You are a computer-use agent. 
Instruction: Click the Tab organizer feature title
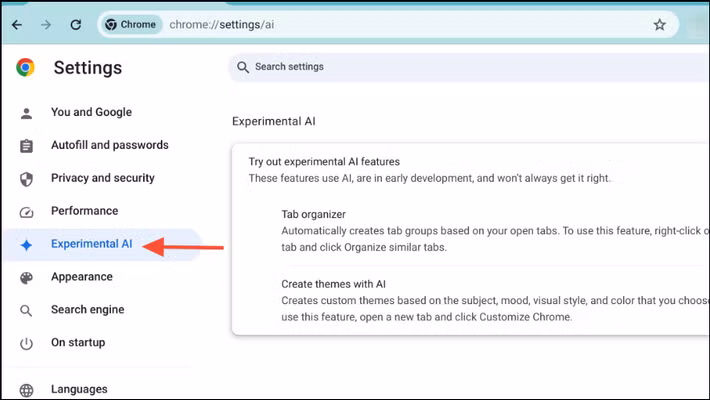point(313,214)
